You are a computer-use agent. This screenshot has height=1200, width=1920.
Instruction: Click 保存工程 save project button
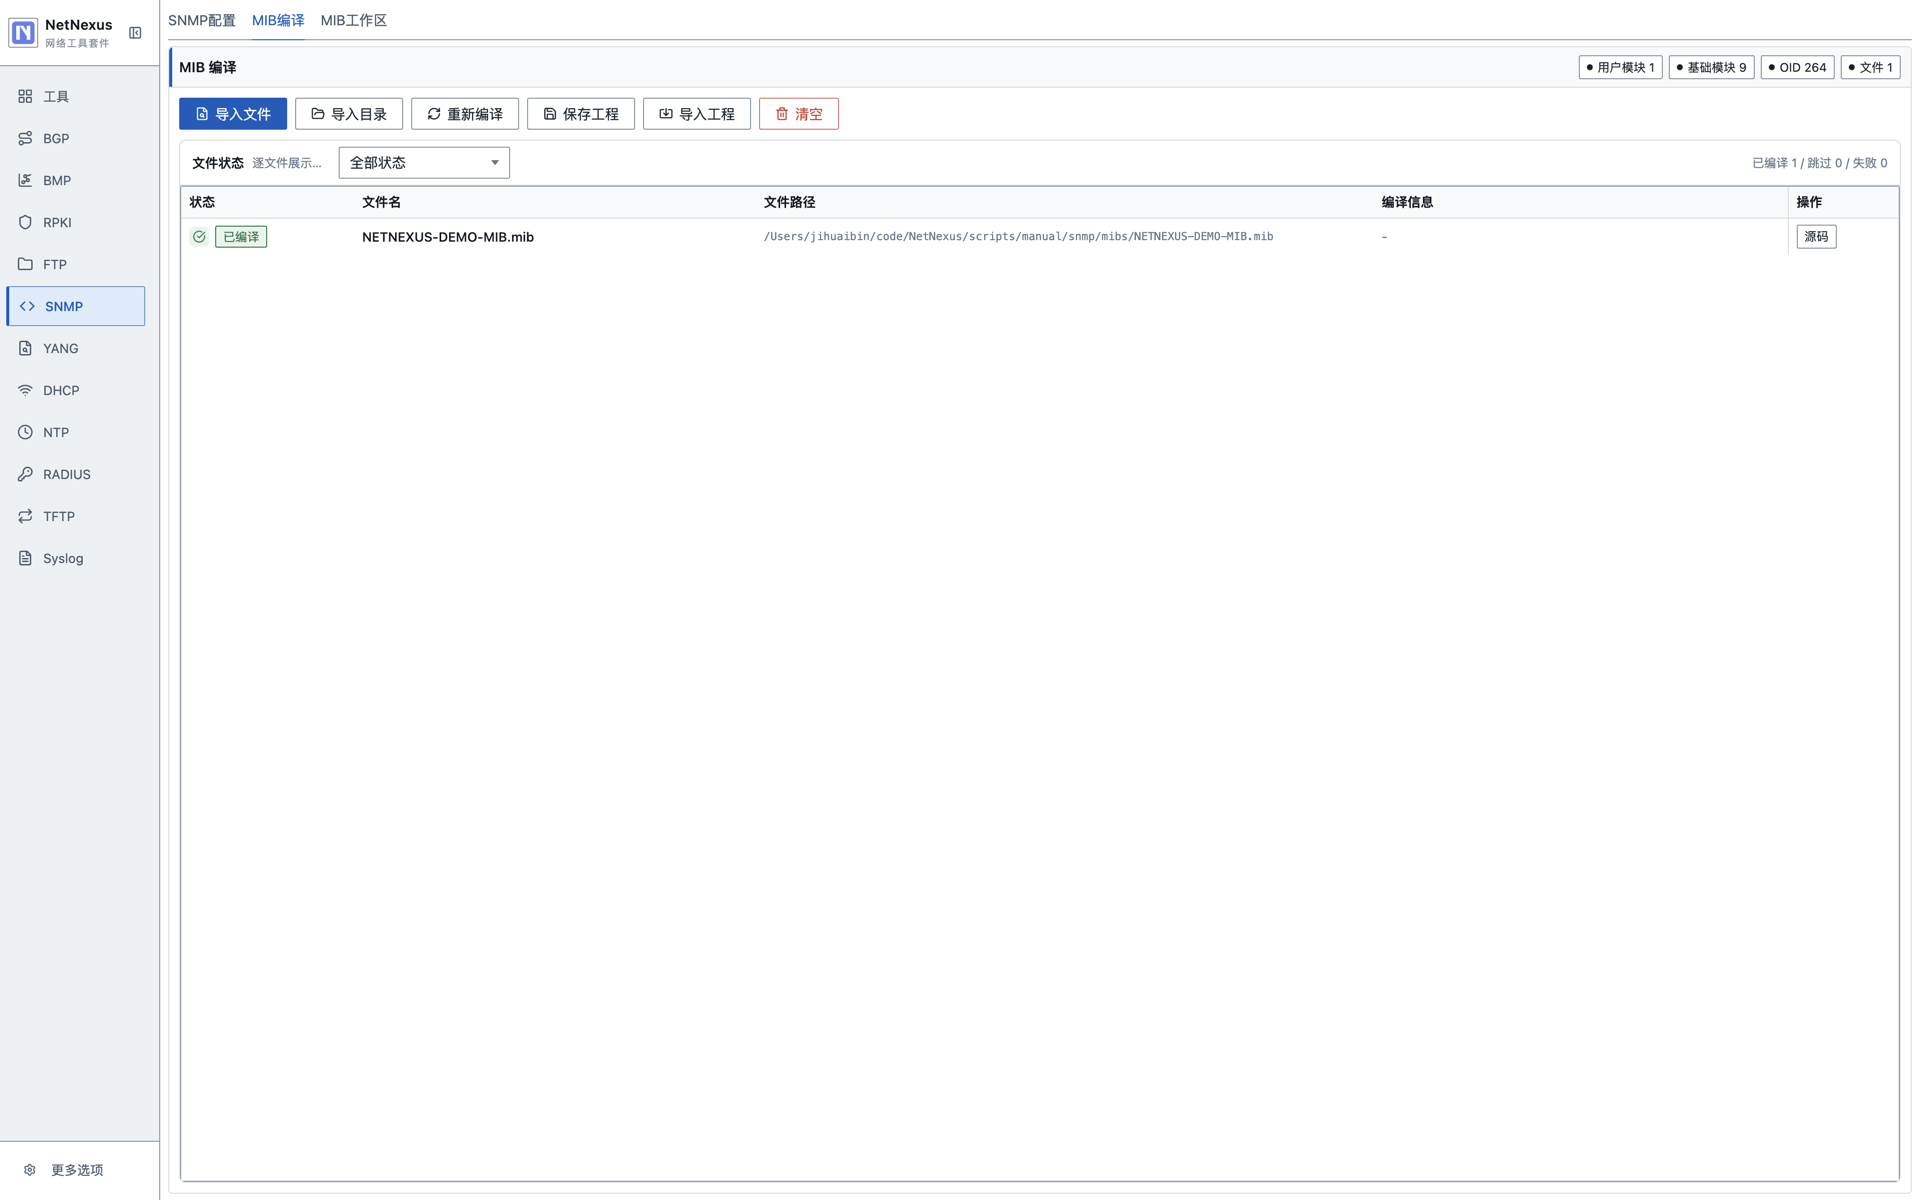581,114
